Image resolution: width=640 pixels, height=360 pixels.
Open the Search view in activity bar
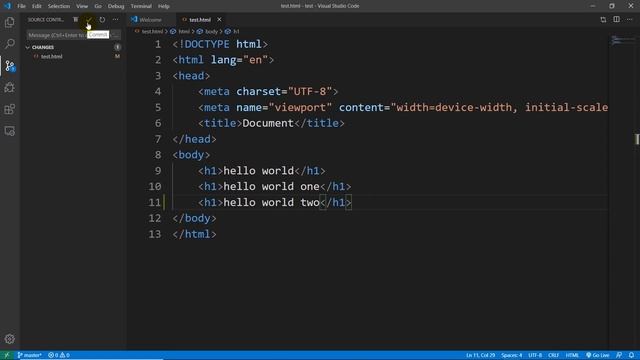point(9,44)
